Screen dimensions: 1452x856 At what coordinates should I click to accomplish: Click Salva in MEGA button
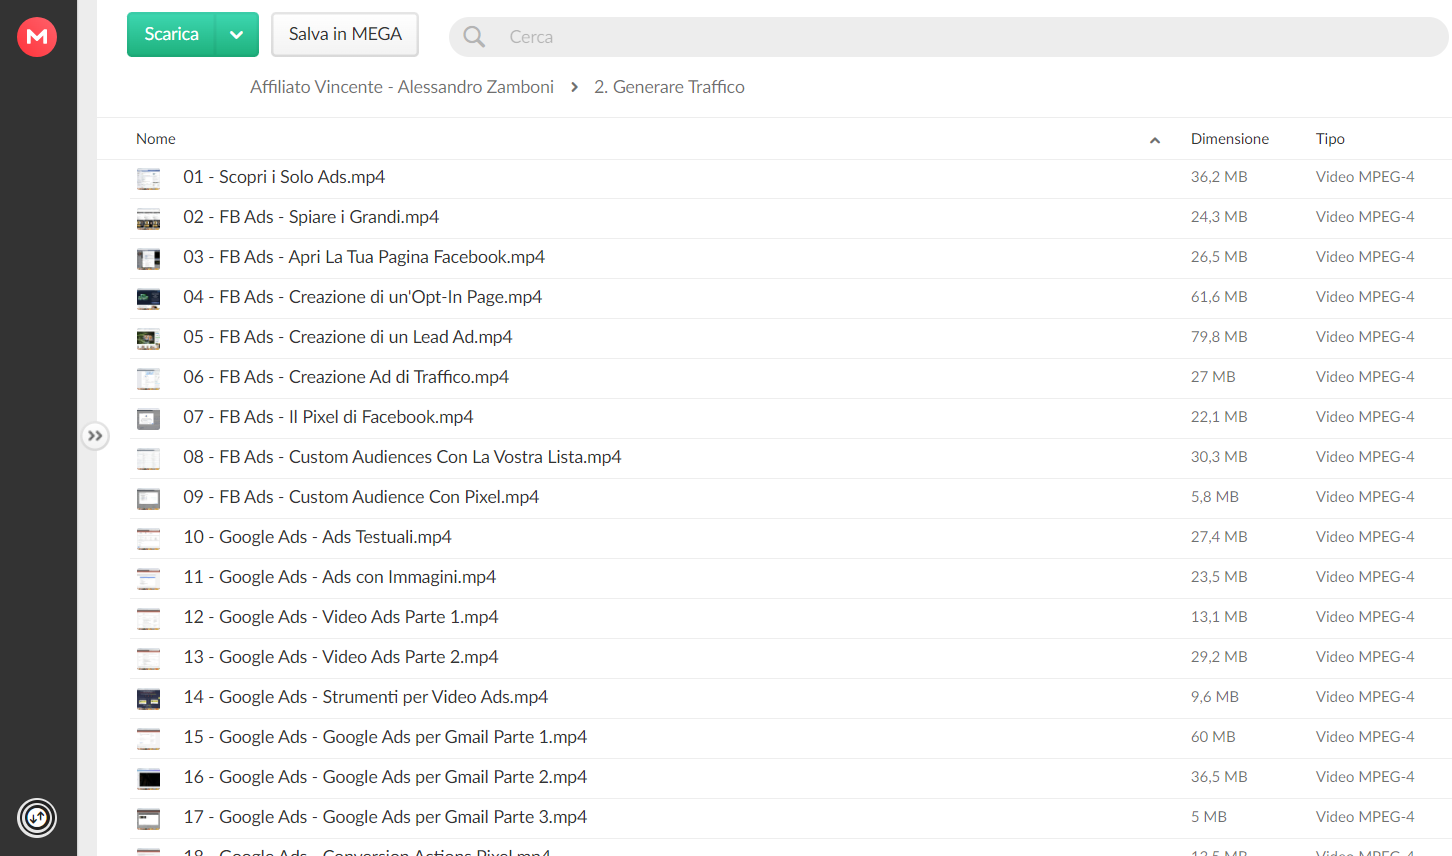[345, 34]
